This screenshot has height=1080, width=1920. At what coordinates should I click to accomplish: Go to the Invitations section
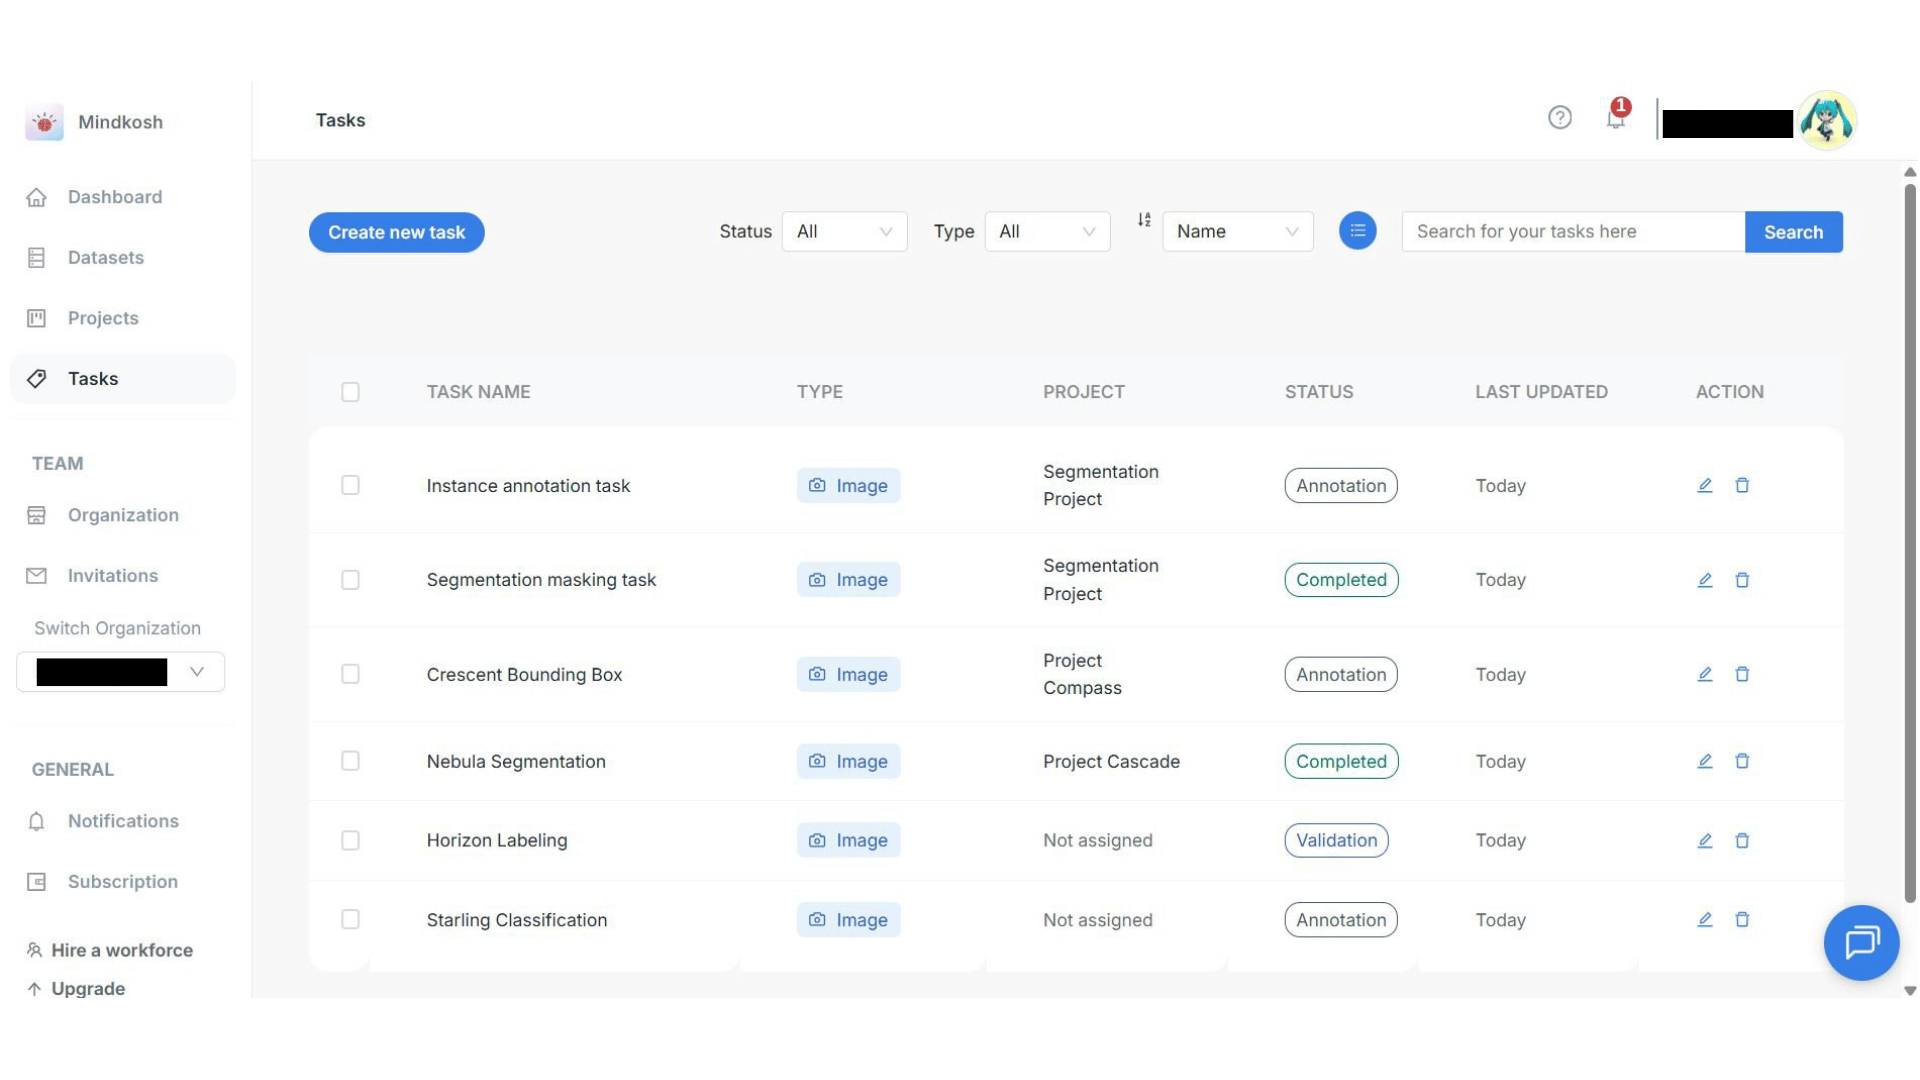click(112, 575)
